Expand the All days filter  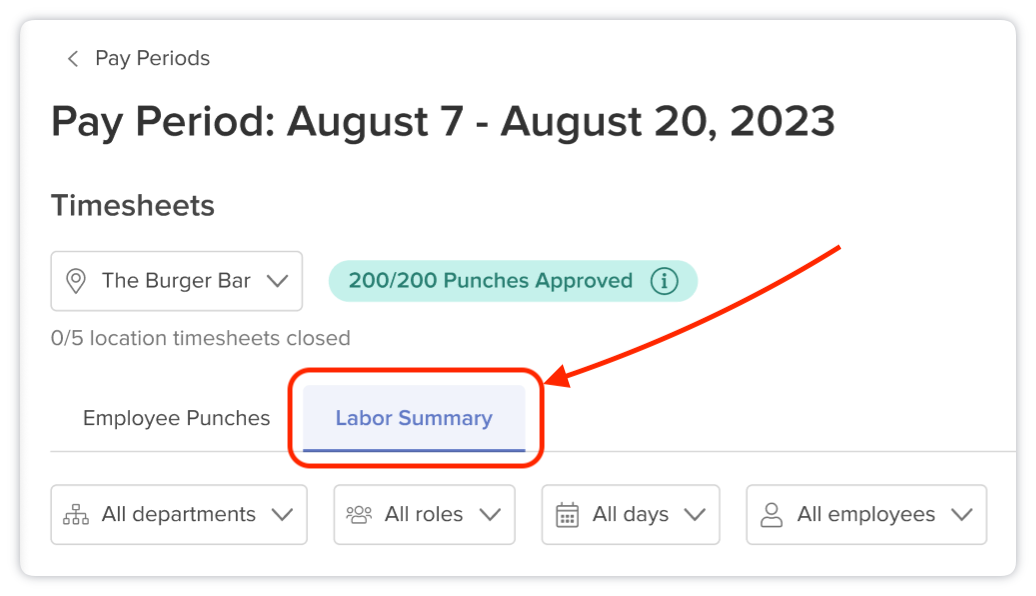(x=630, y=515)
